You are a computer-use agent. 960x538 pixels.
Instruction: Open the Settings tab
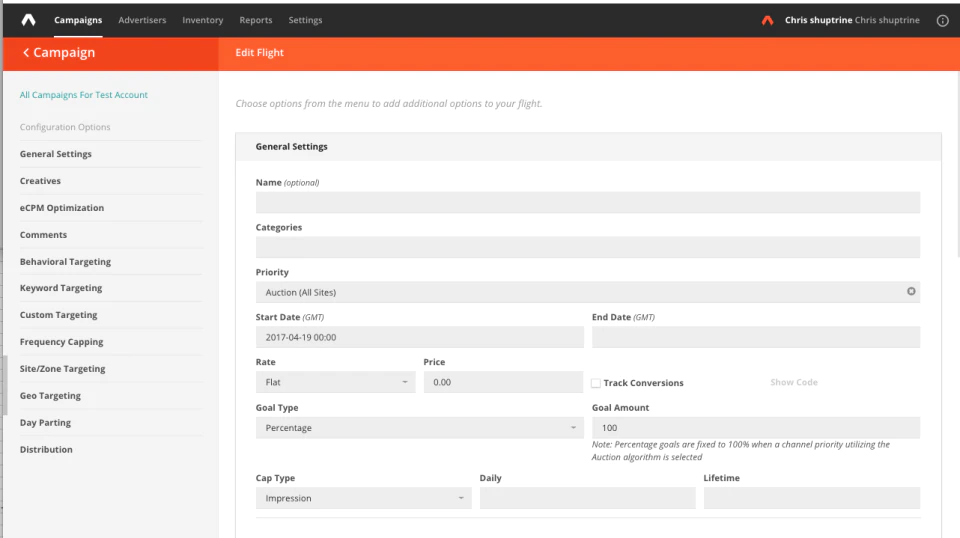[x=305, y=20]
